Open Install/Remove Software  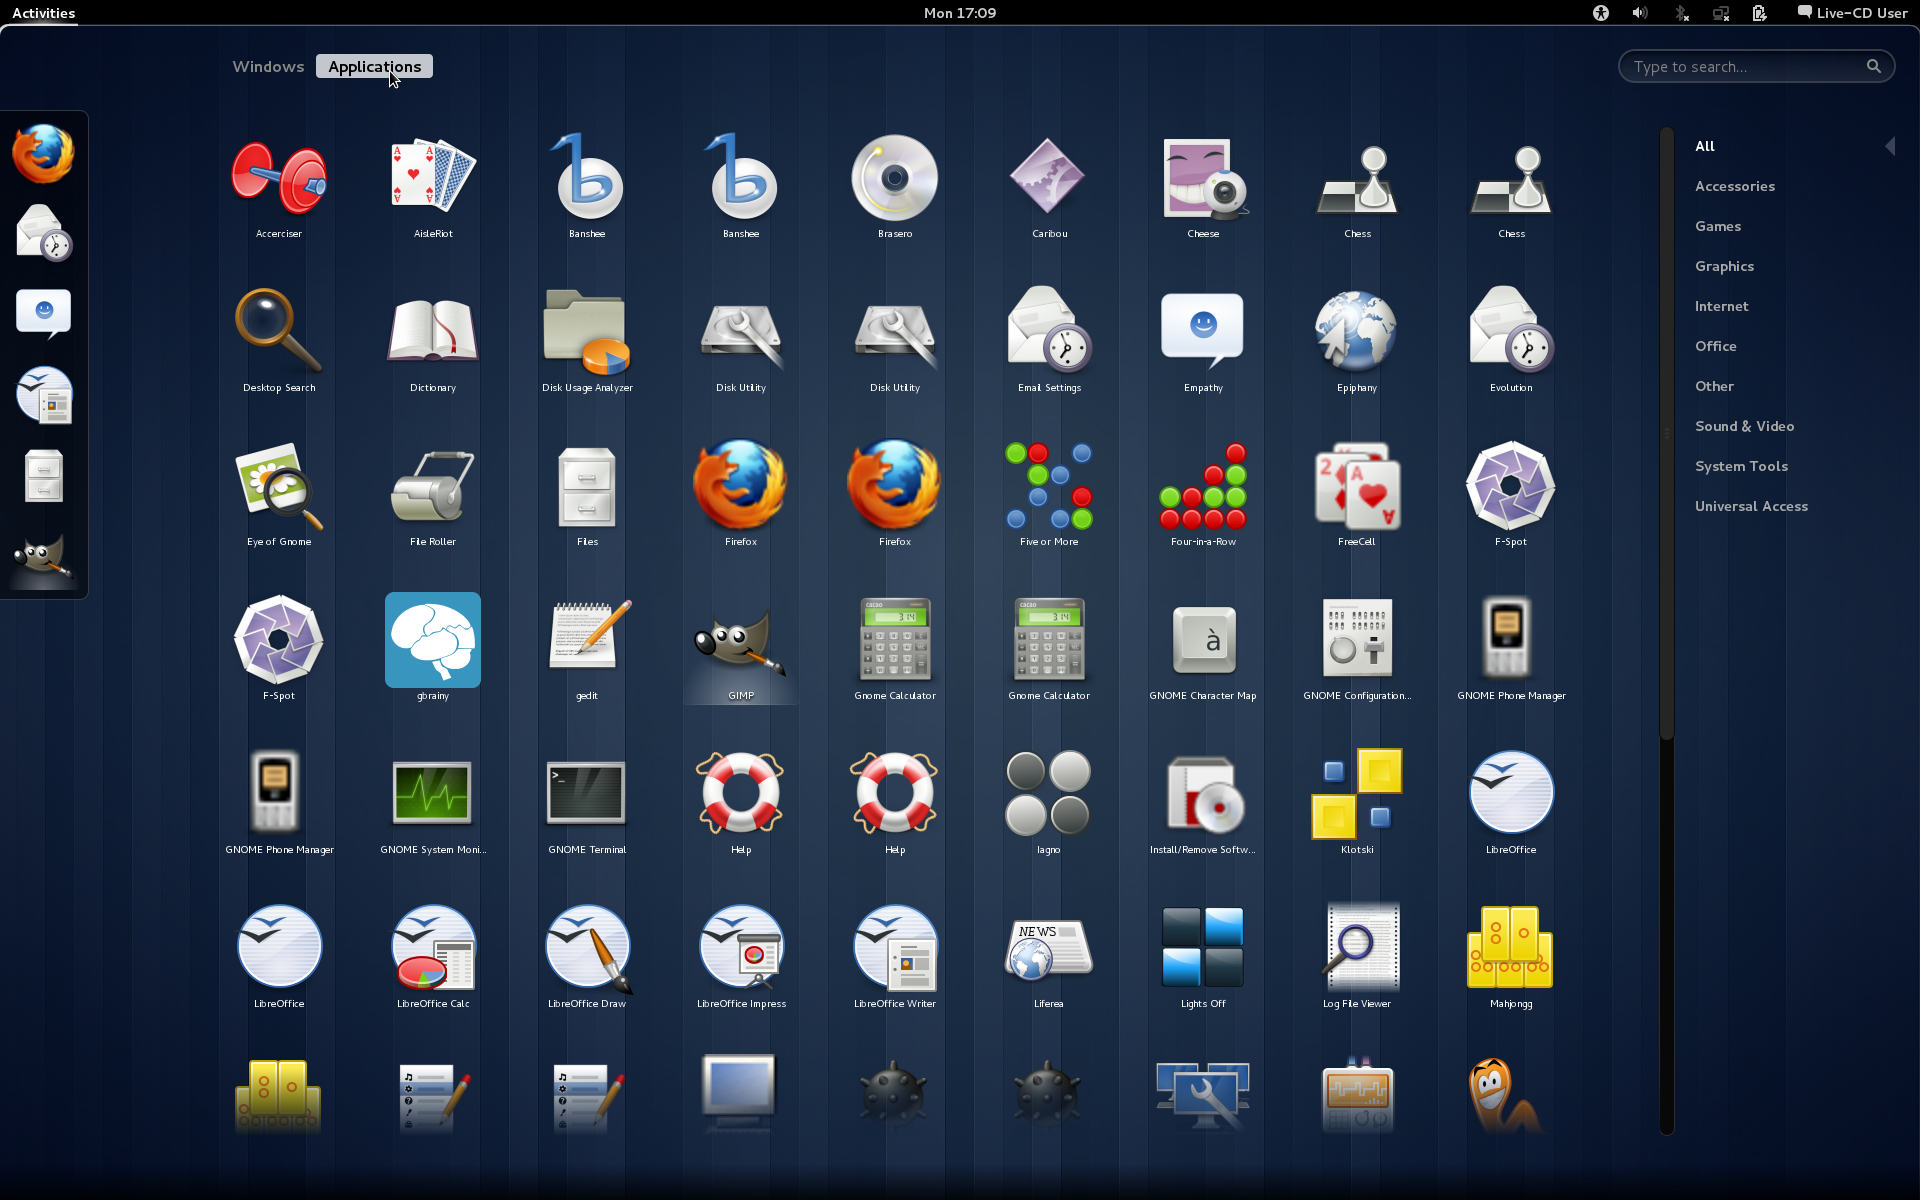1203,804
